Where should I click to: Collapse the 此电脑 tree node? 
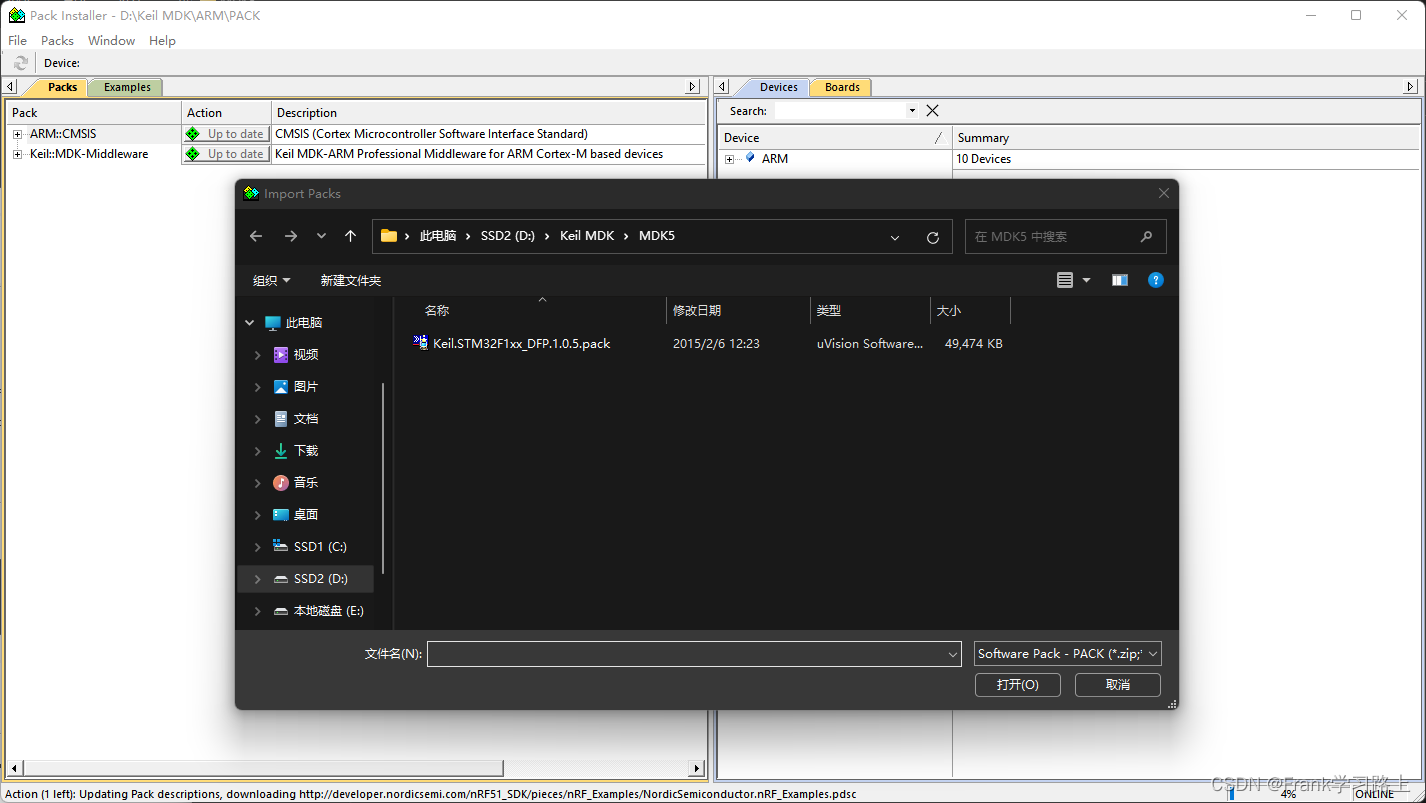[x=250, y=323]
